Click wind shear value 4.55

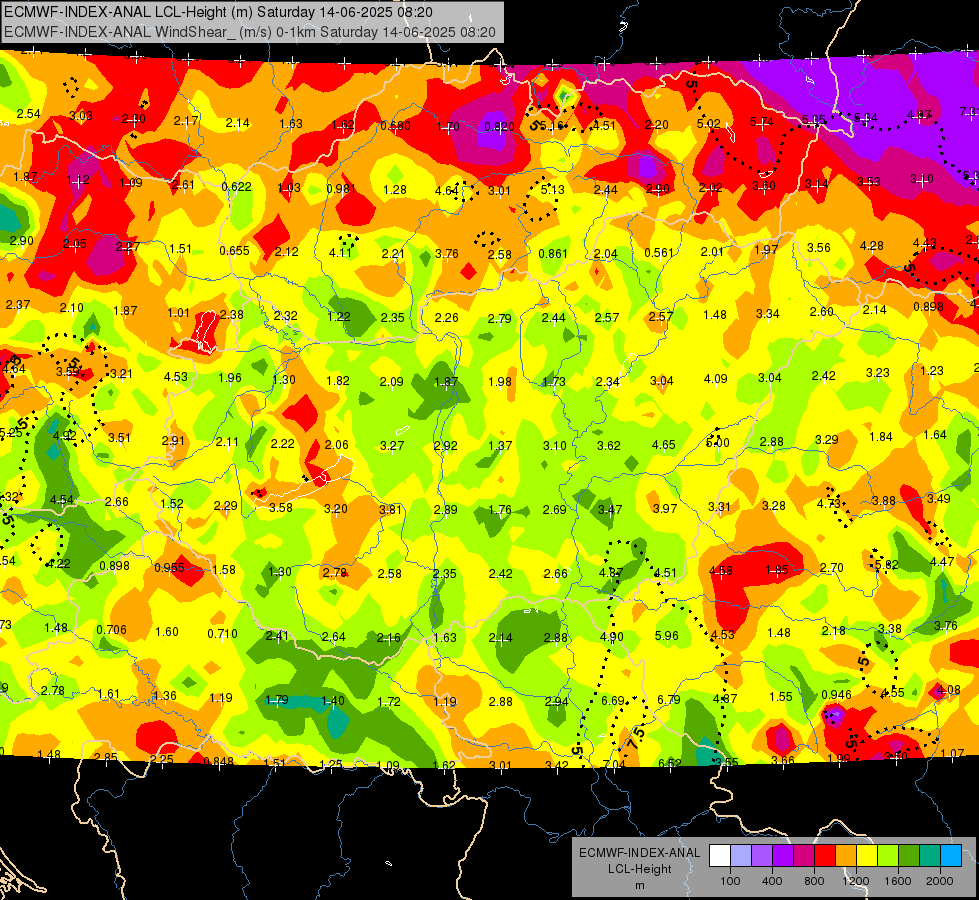pyautogui.click(x=893, y=692)
